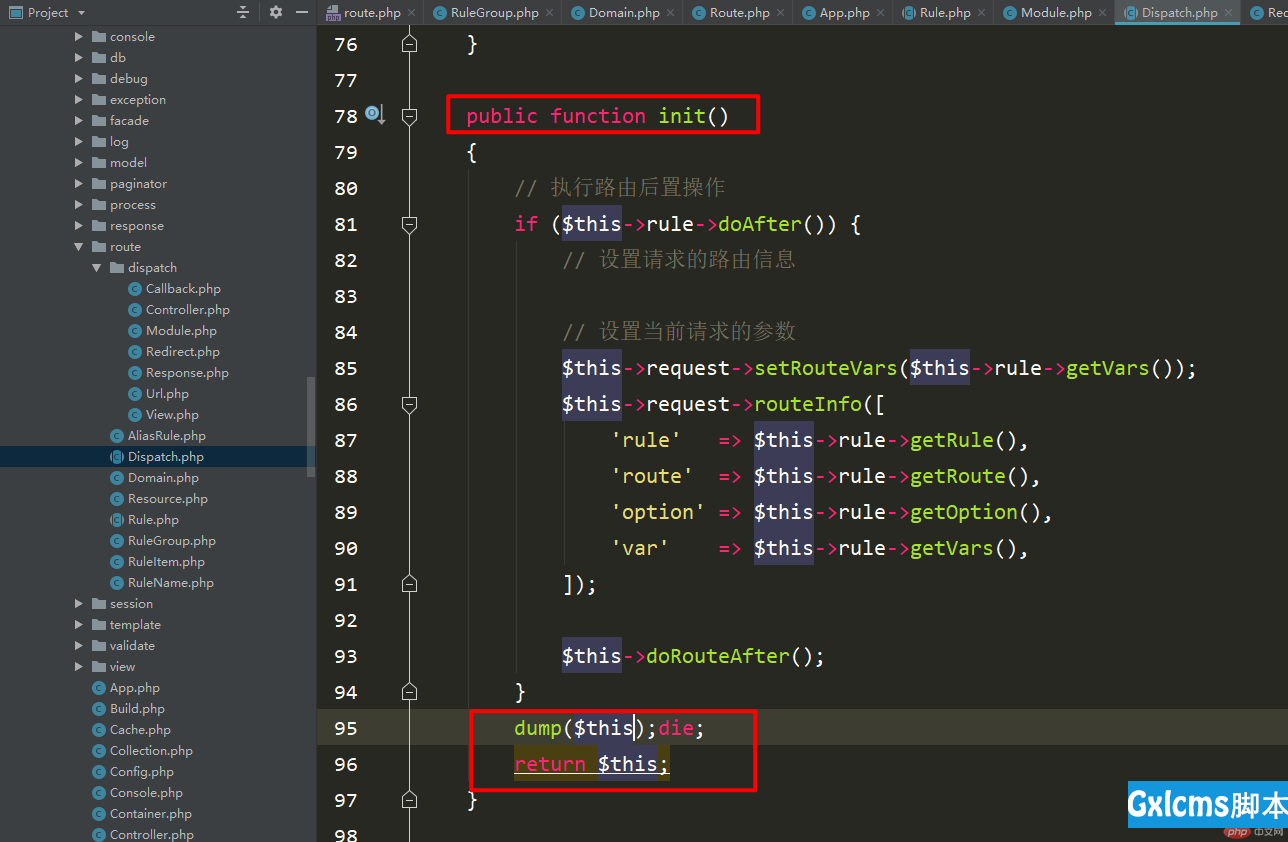Click the template folder icon

(99, 624)
